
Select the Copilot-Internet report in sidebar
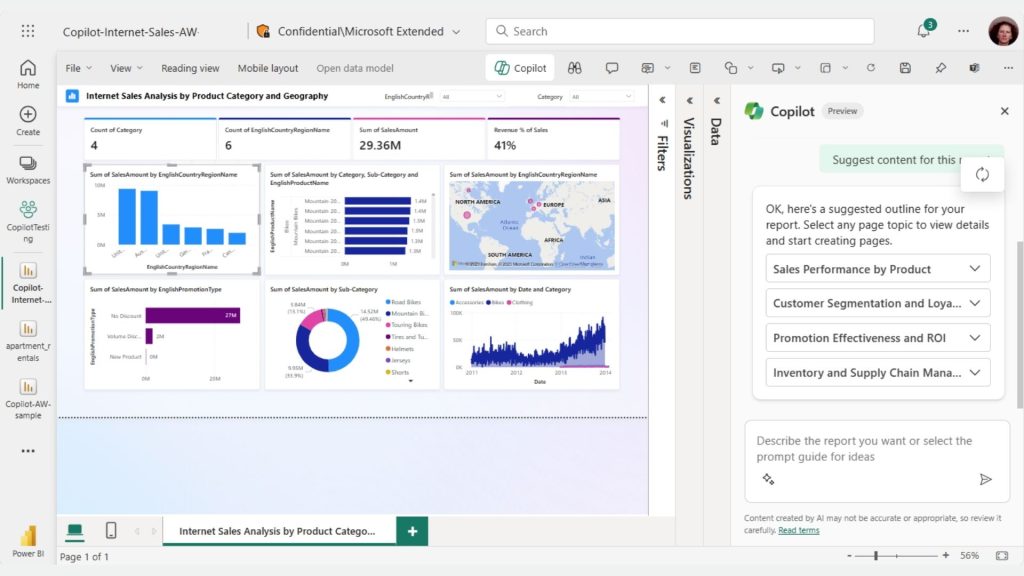(27, 284)
